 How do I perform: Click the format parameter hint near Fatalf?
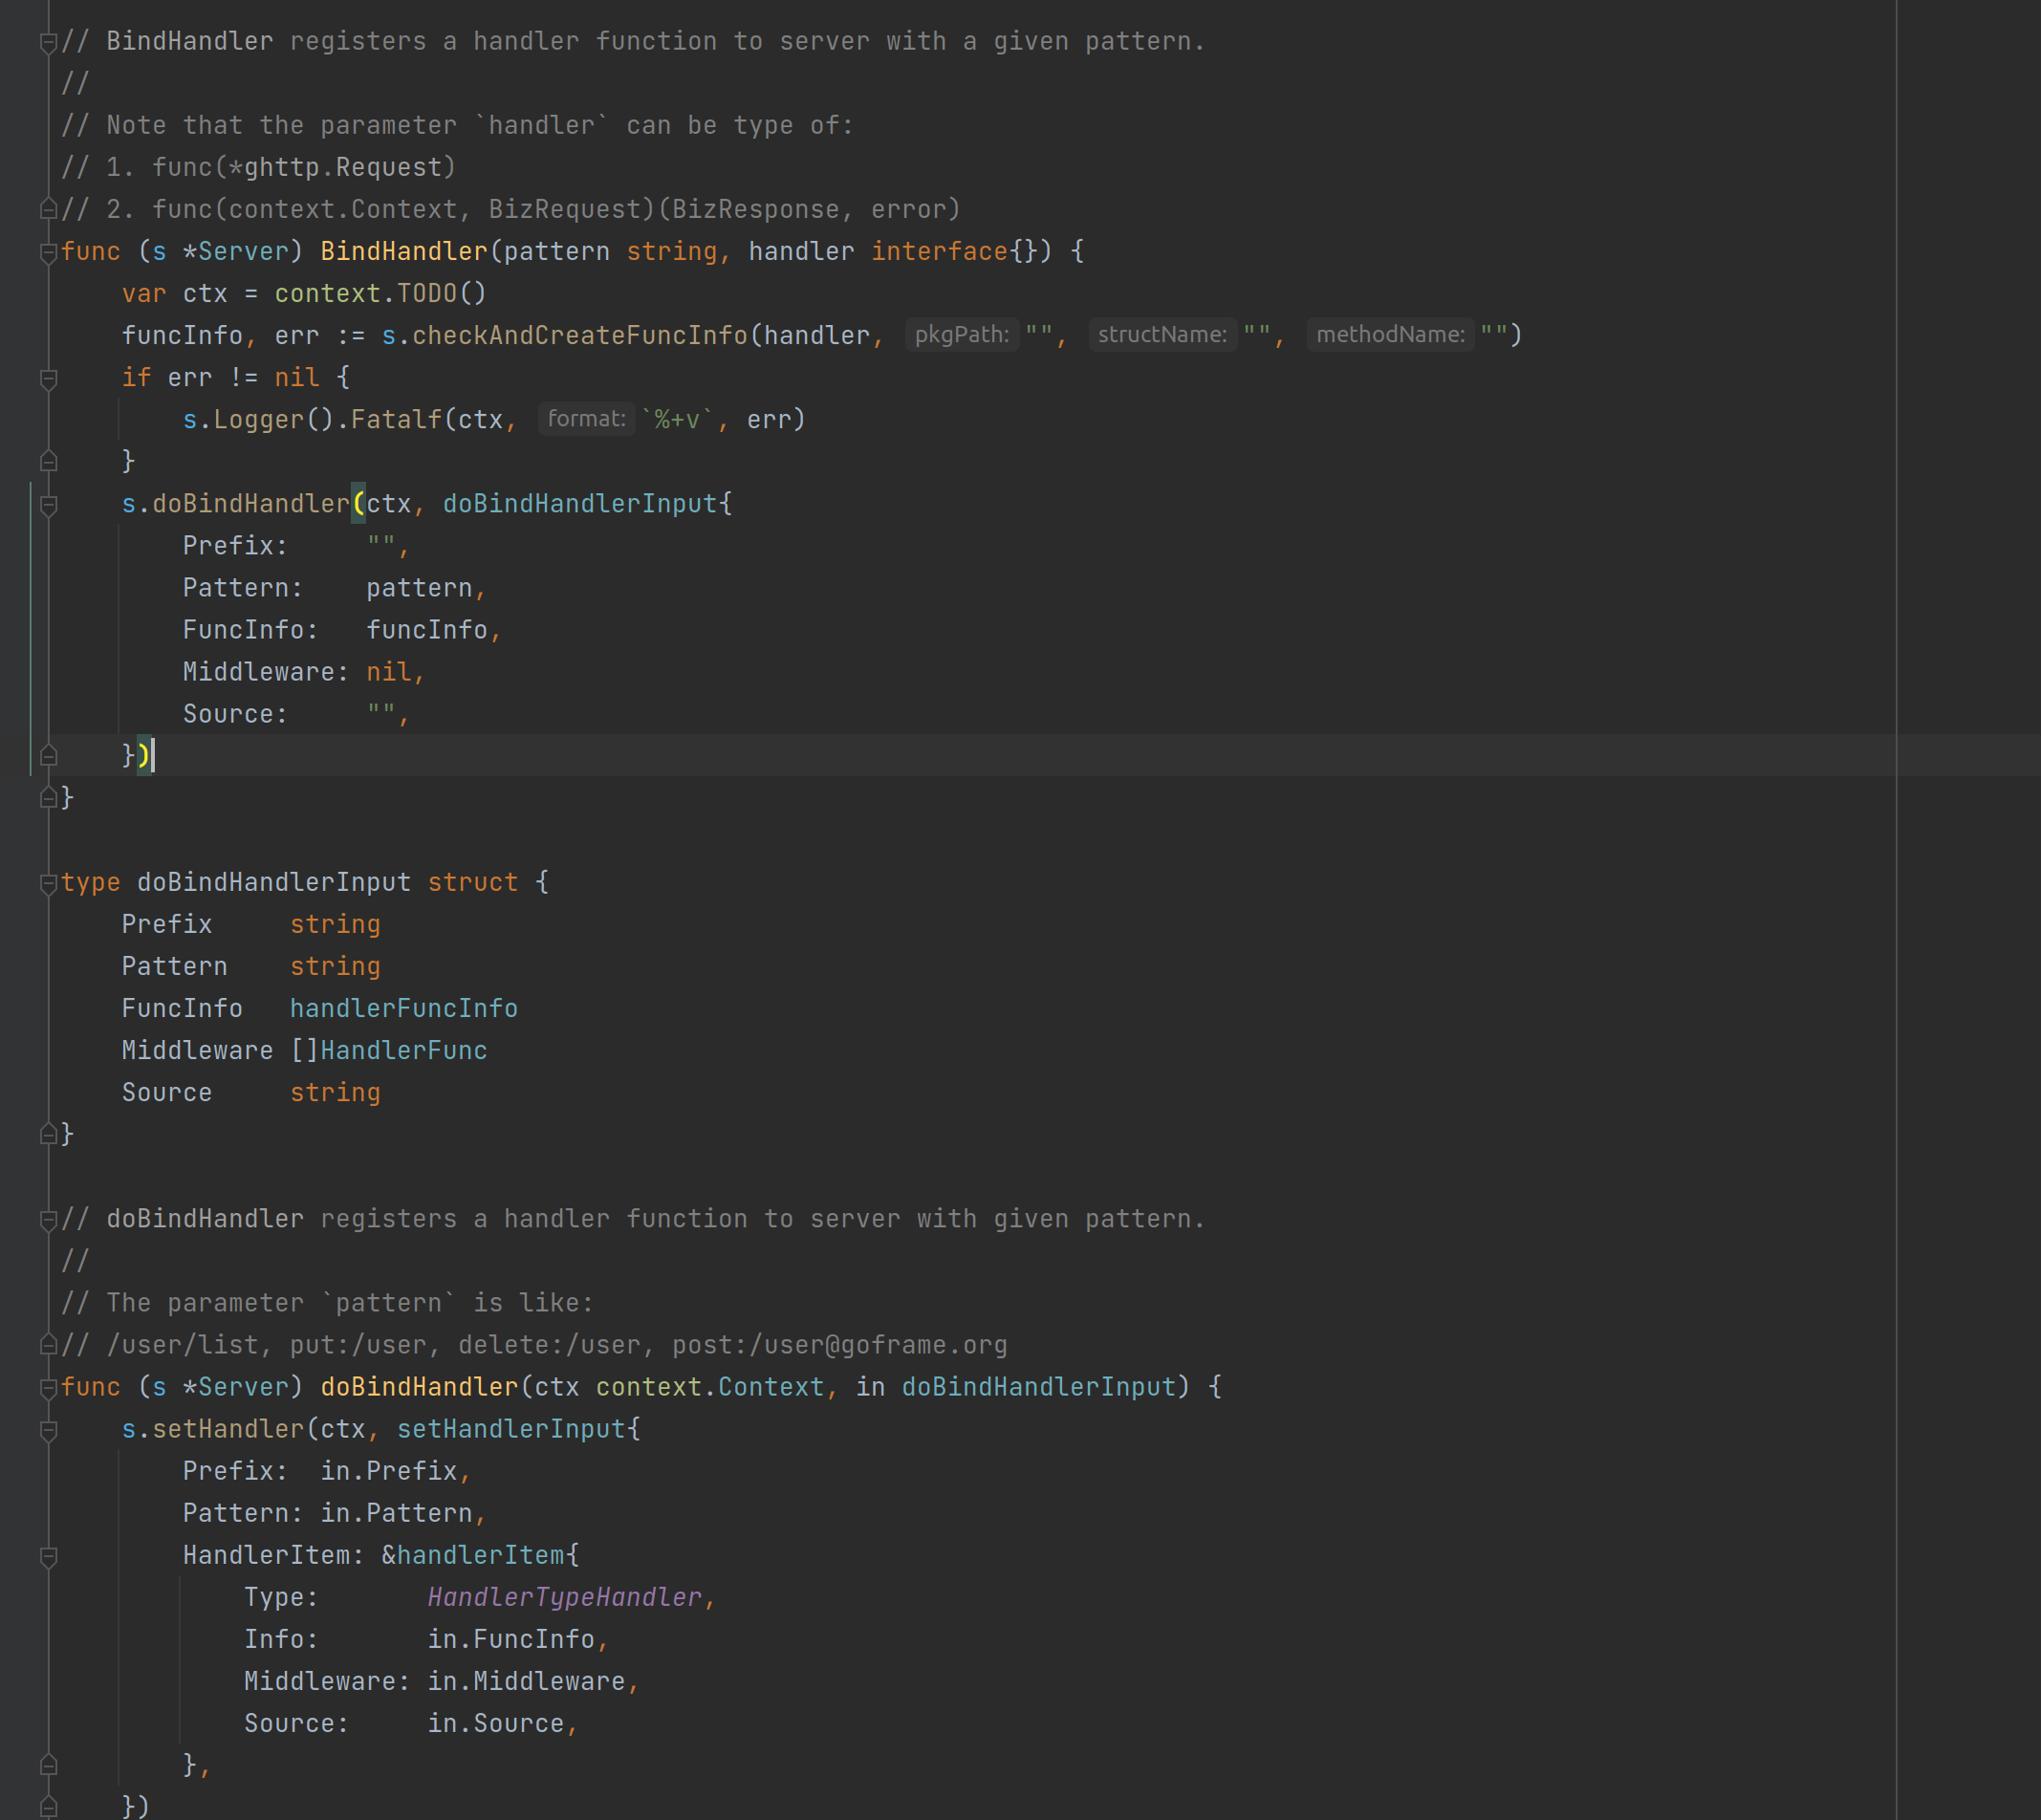pos(587,419)
